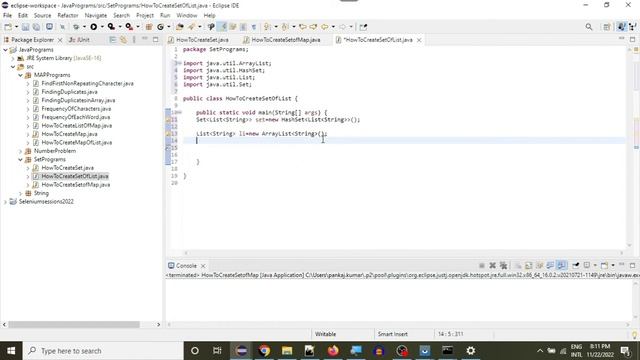Click the New file toolbar icon
640x360 pixels.
click(8, 27)
